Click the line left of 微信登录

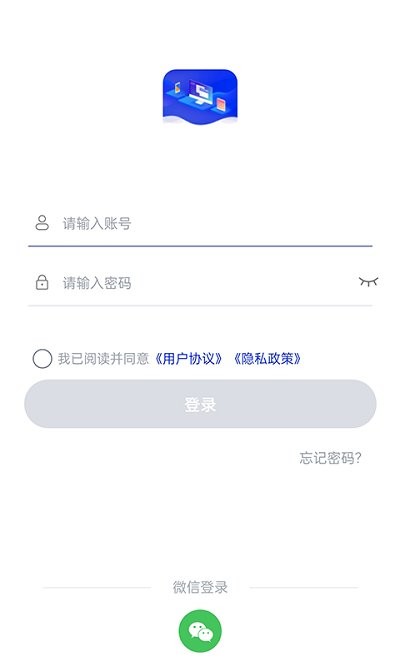point(97,588)
